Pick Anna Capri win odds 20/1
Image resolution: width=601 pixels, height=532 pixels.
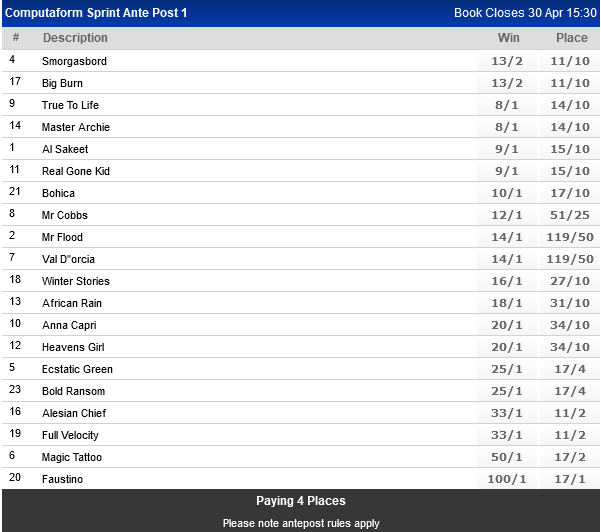(x=508, y=325)
